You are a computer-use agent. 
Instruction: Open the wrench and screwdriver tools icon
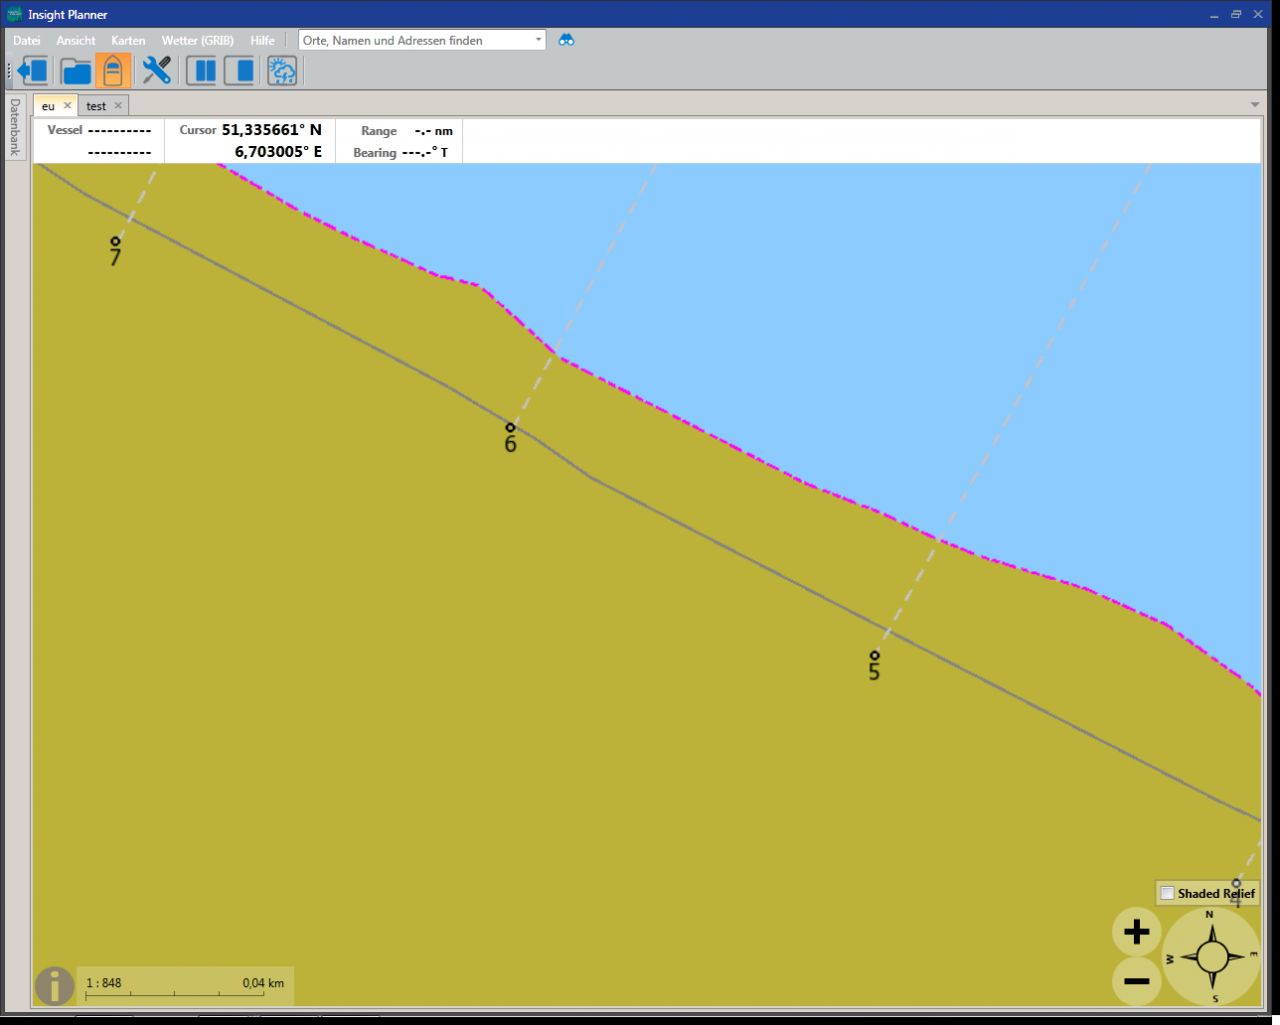click(x=157, y=71)
